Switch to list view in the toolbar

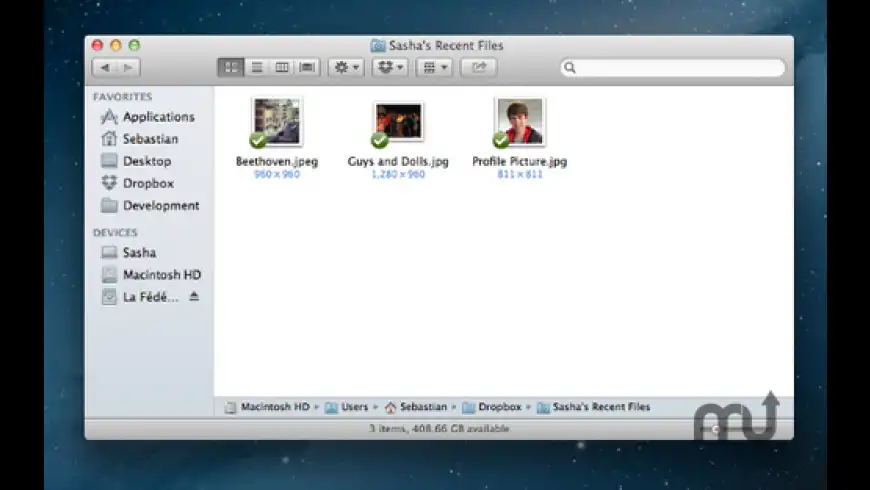pos(256,67)
